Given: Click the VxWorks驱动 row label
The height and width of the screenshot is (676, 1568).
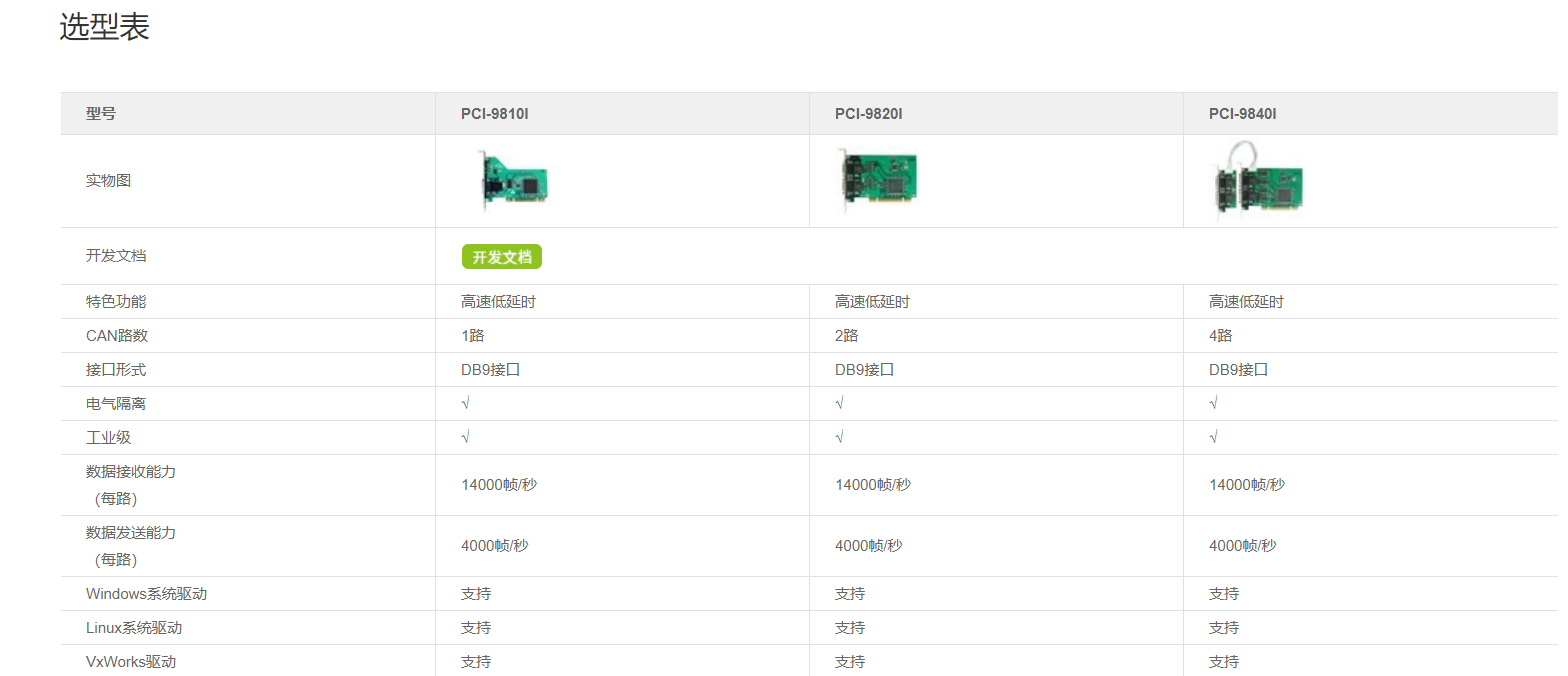Looking at the screenshot, I should (x=132, y=661).
